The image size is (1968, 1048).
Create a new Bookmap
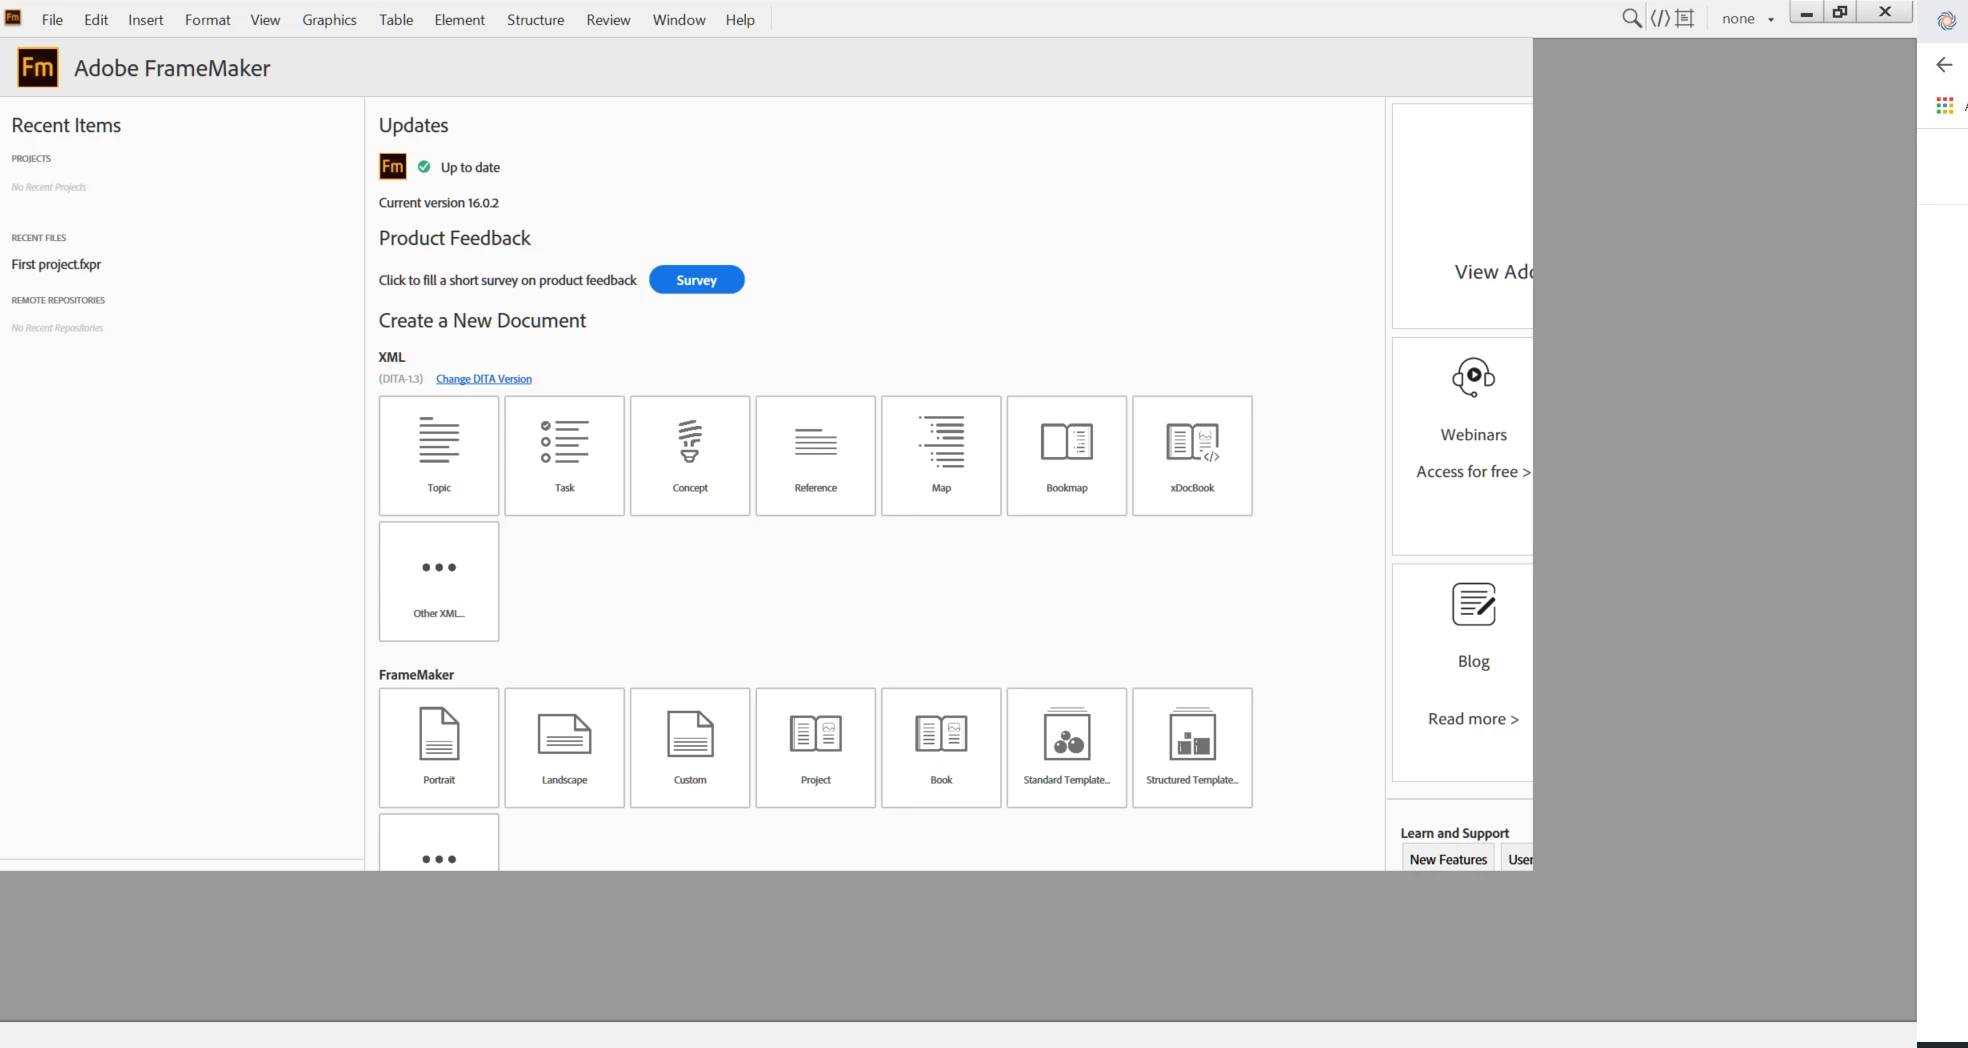pos(1067,456)
